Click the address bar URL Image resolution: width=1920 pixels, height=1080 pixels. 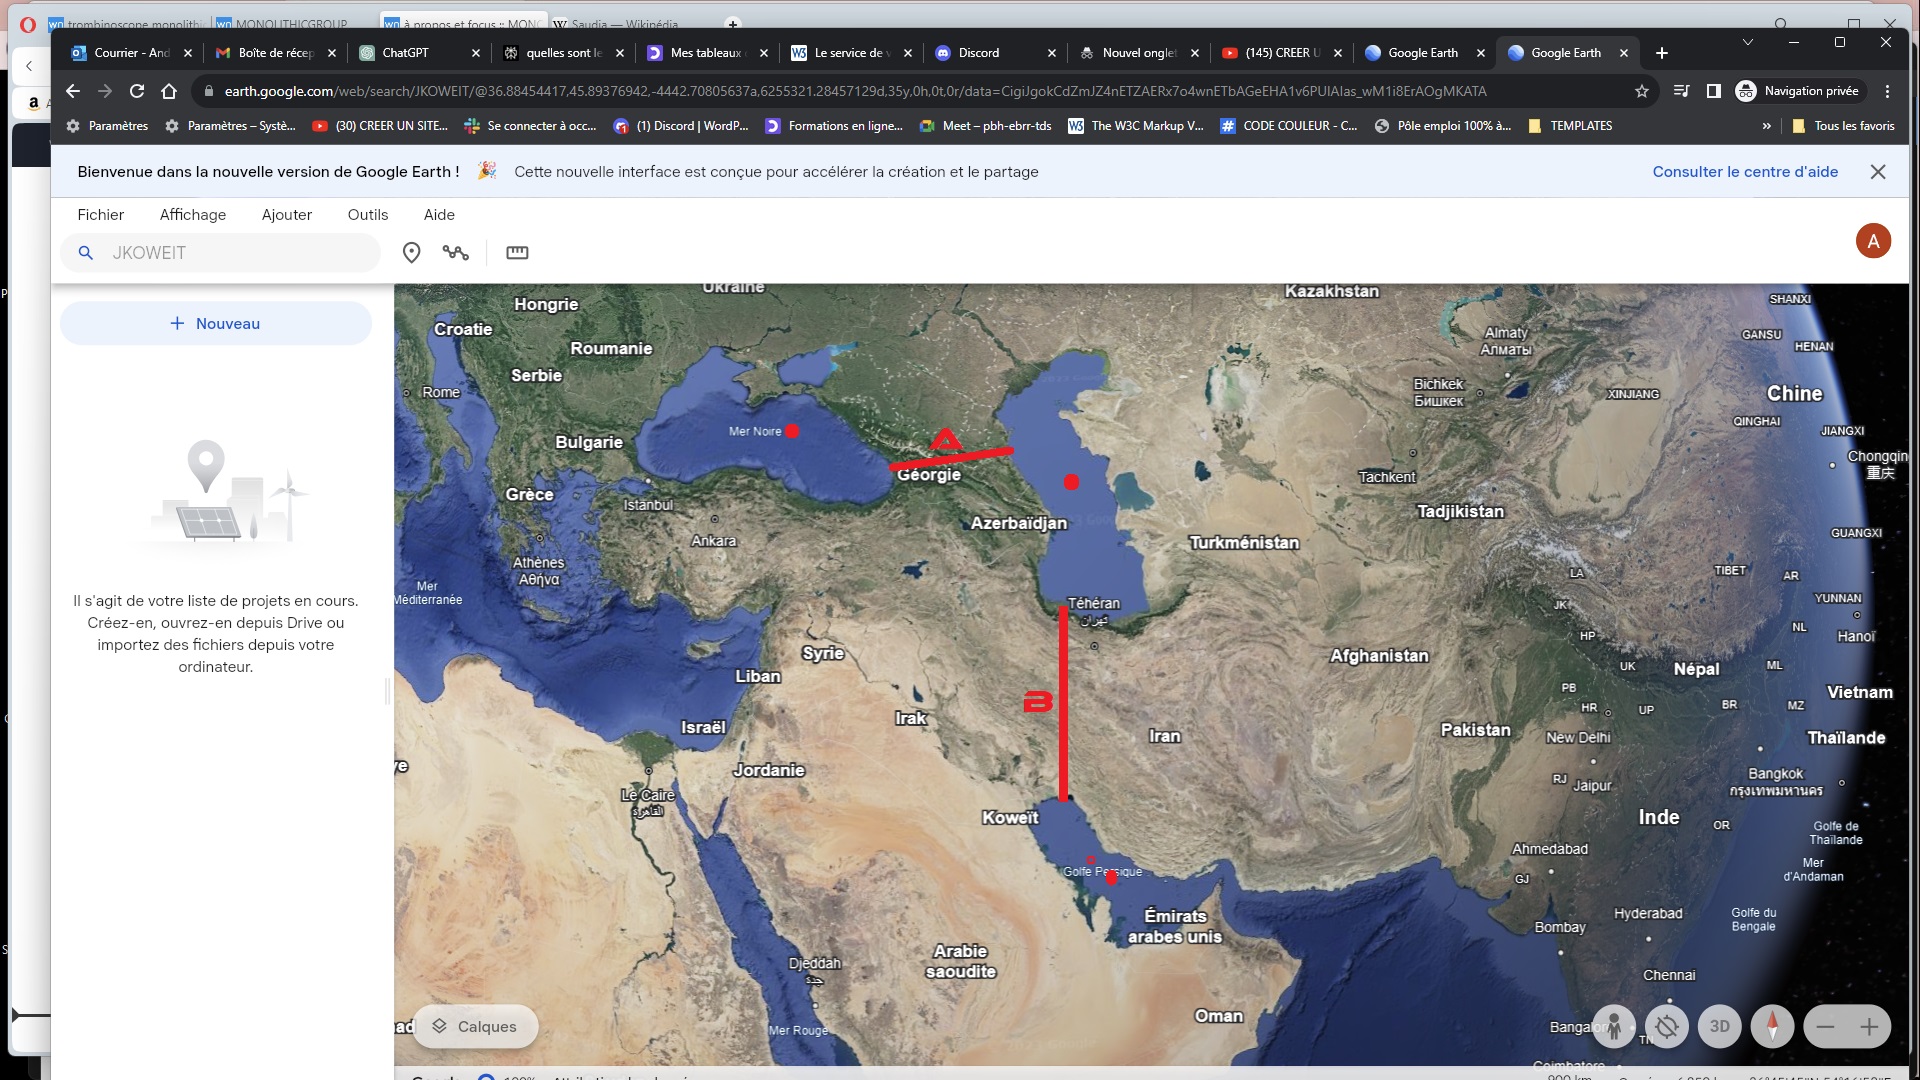855,91
